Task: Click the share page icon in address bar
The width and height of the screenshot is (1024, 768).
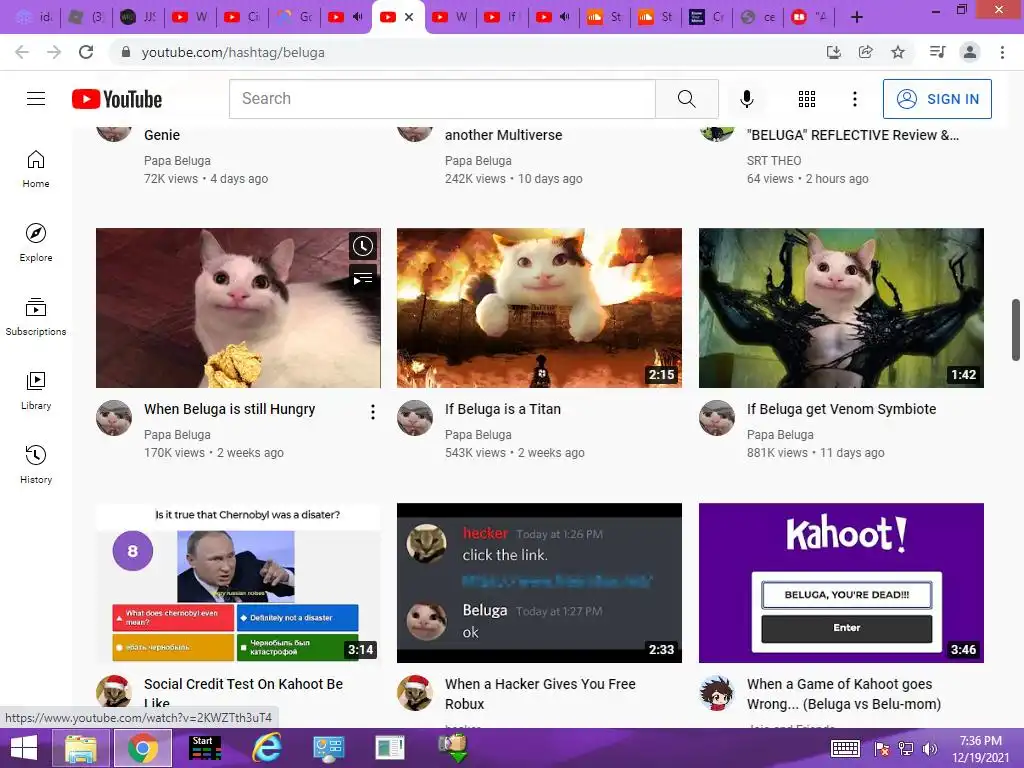Action: 866,52
